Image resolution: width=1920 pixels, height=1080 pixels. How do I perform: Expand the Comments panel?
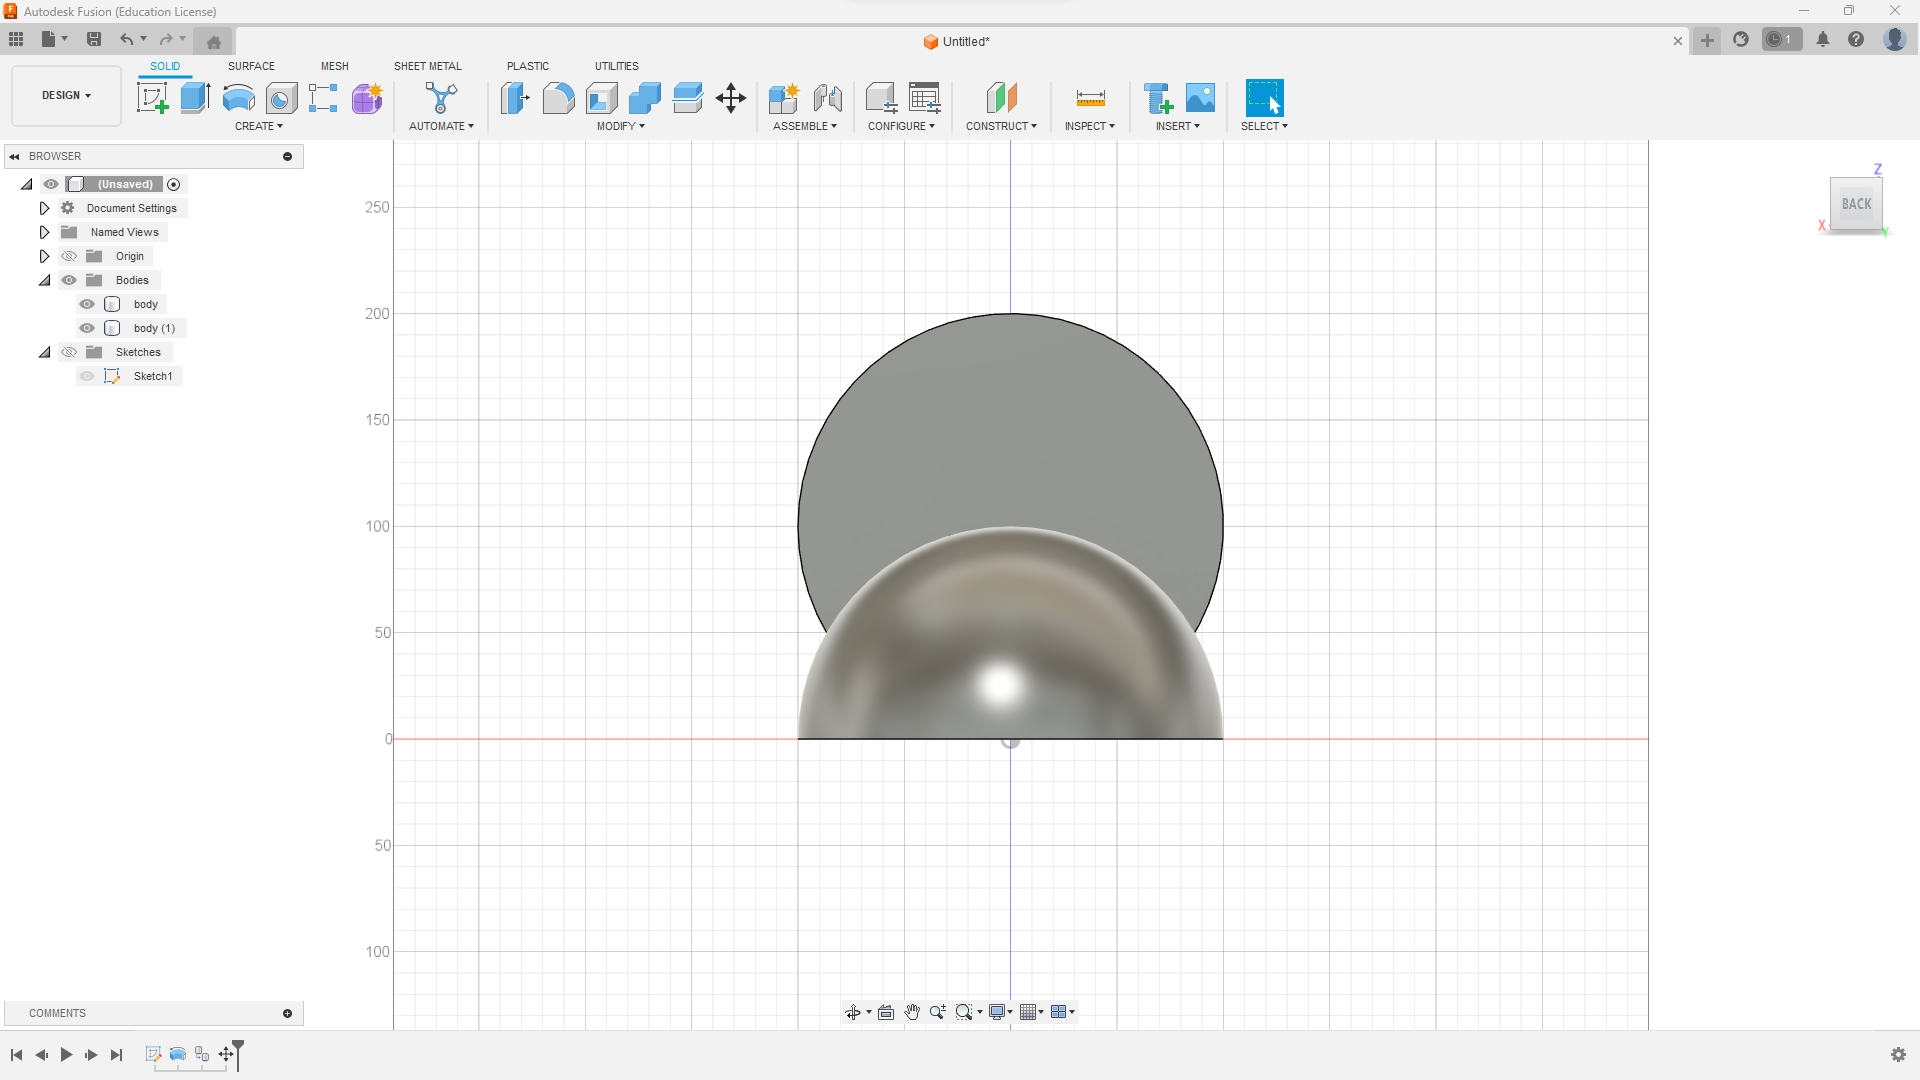coord(287,1014)
